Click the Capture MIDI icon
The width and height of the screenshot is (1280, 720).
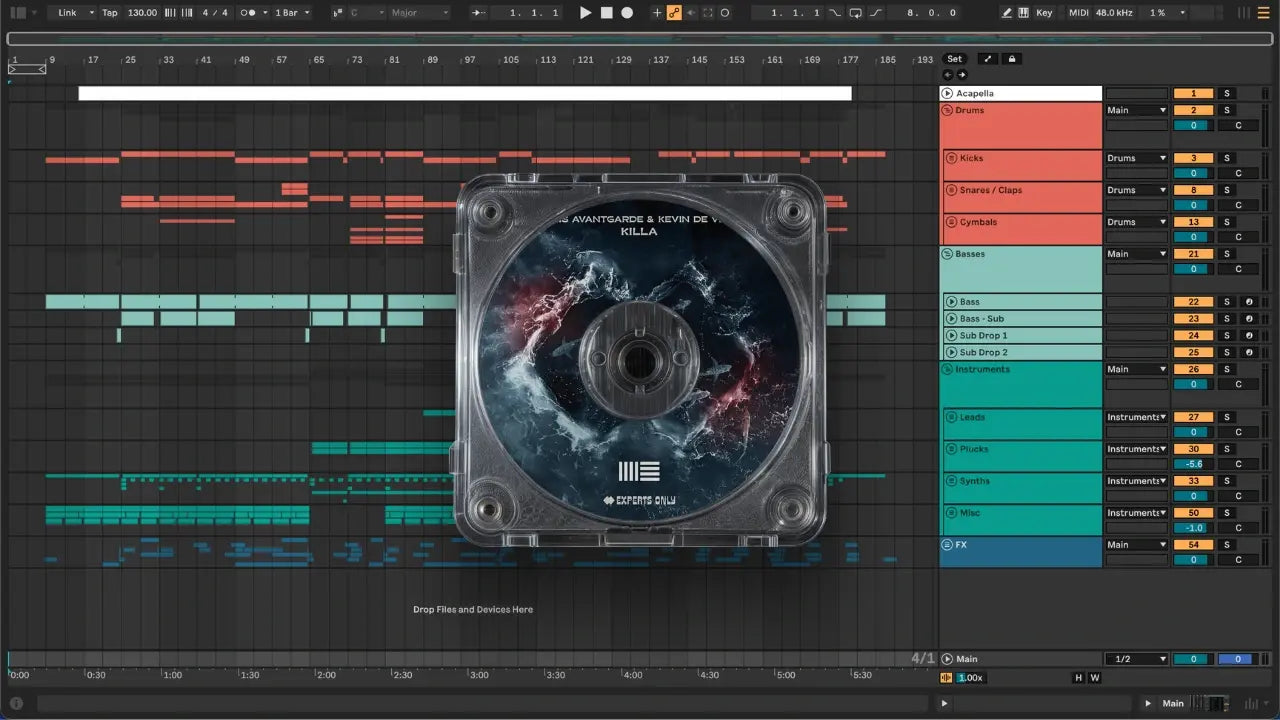(x=708, y=13)
